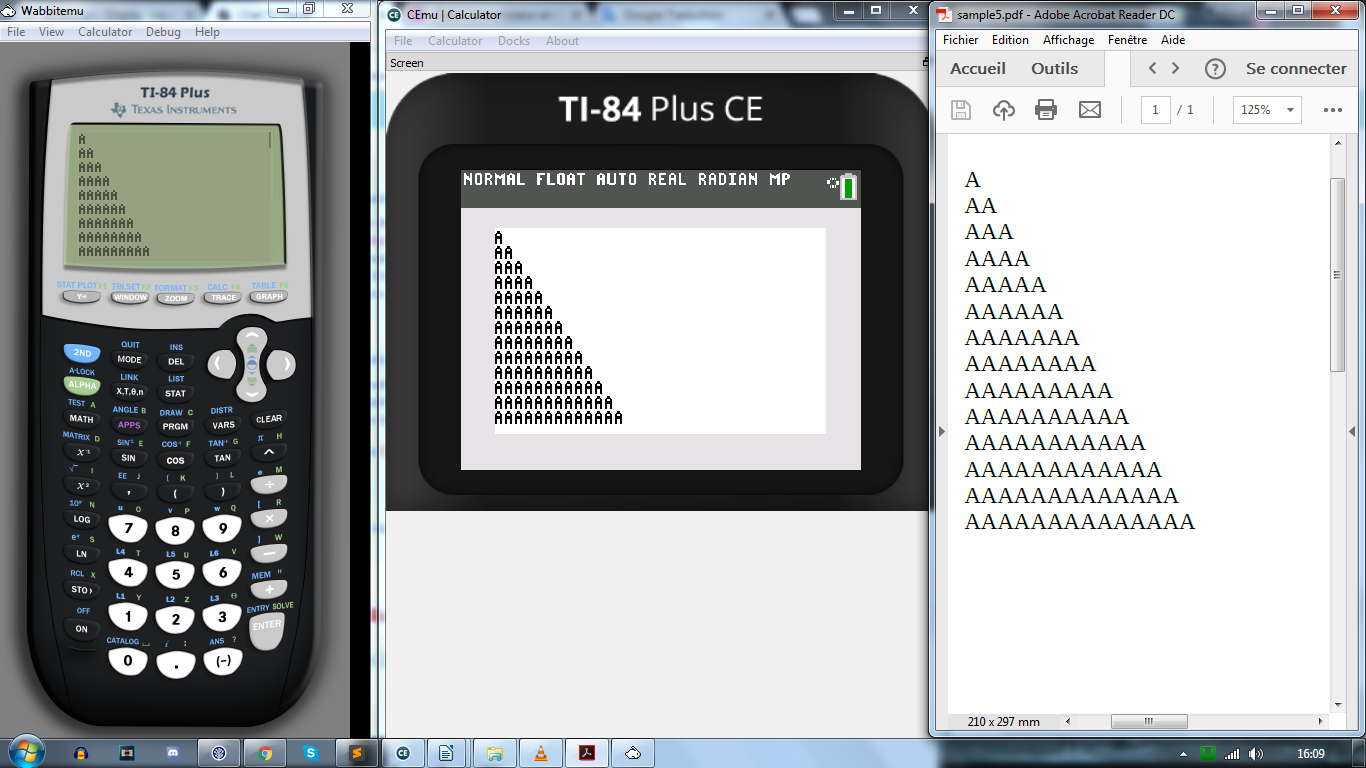1366x768 pixels.
Task: Click the number 5 key on the TI-84
Action: click(175, 574)
